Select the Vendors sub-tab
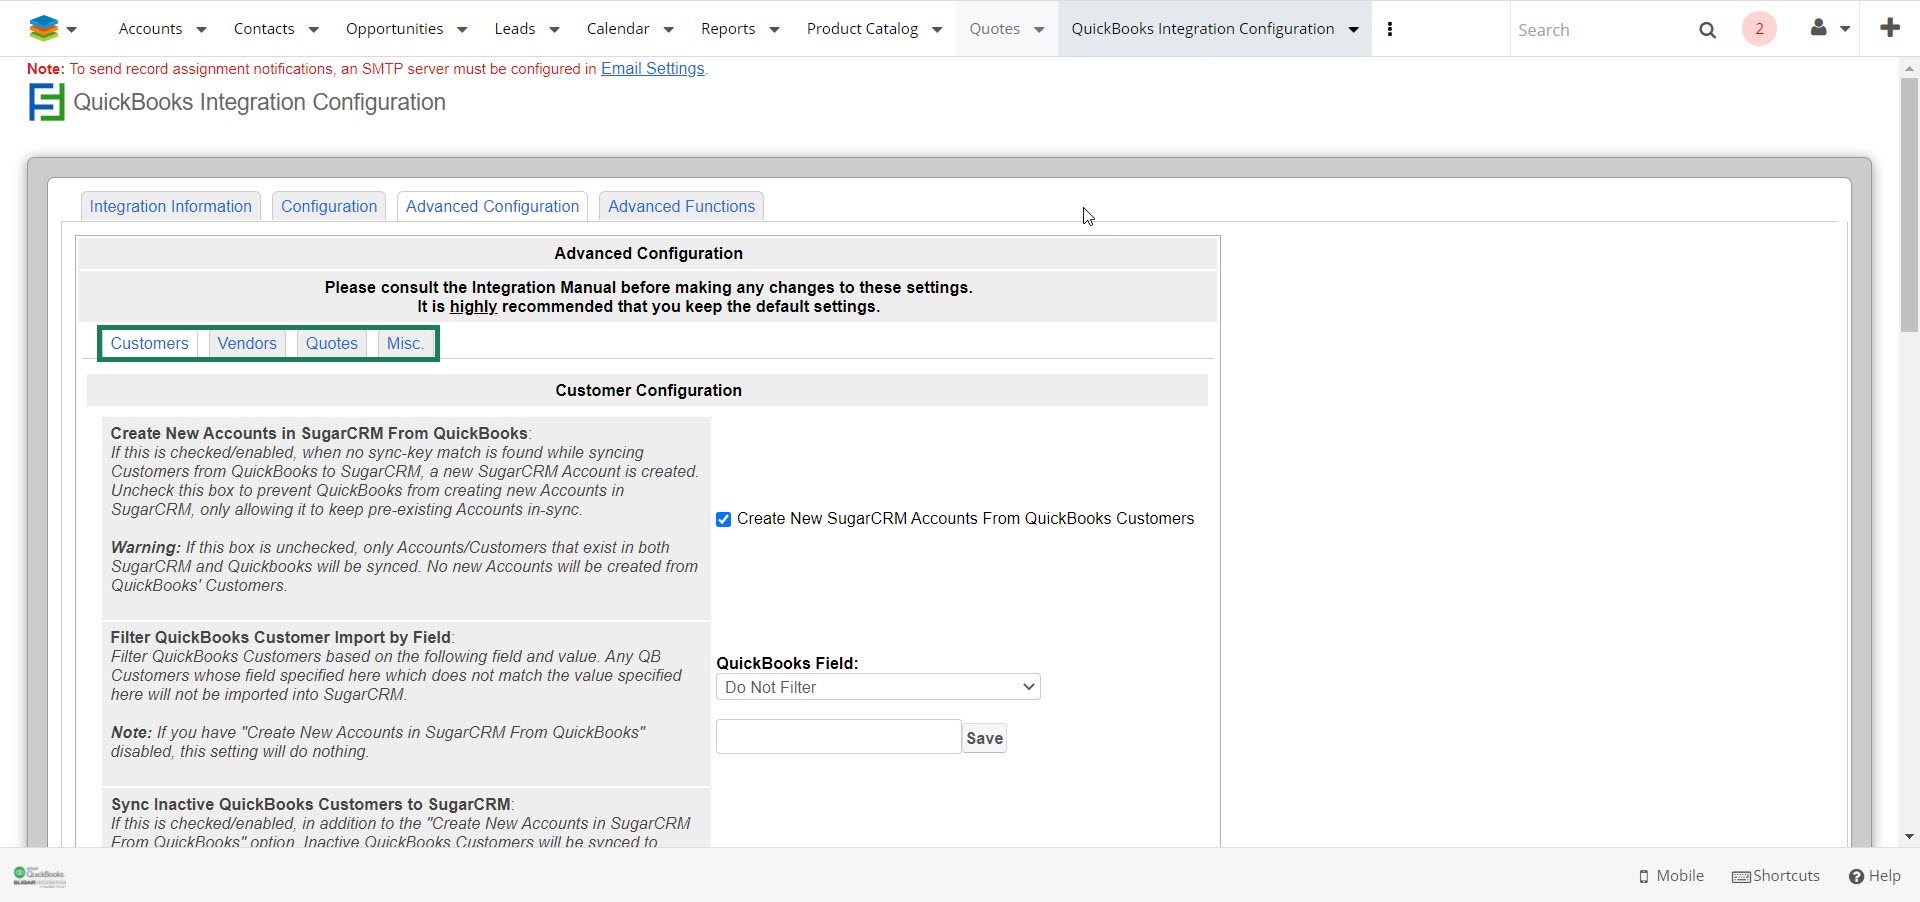The width and height of the screenshot is (1920, 902). coord(247,343)
